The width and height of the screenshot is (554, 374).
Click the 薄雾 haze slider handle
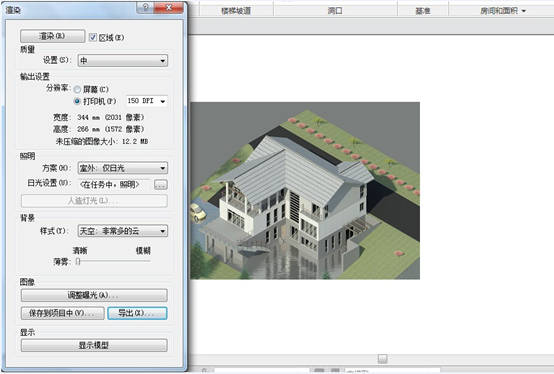click(78, 261)
